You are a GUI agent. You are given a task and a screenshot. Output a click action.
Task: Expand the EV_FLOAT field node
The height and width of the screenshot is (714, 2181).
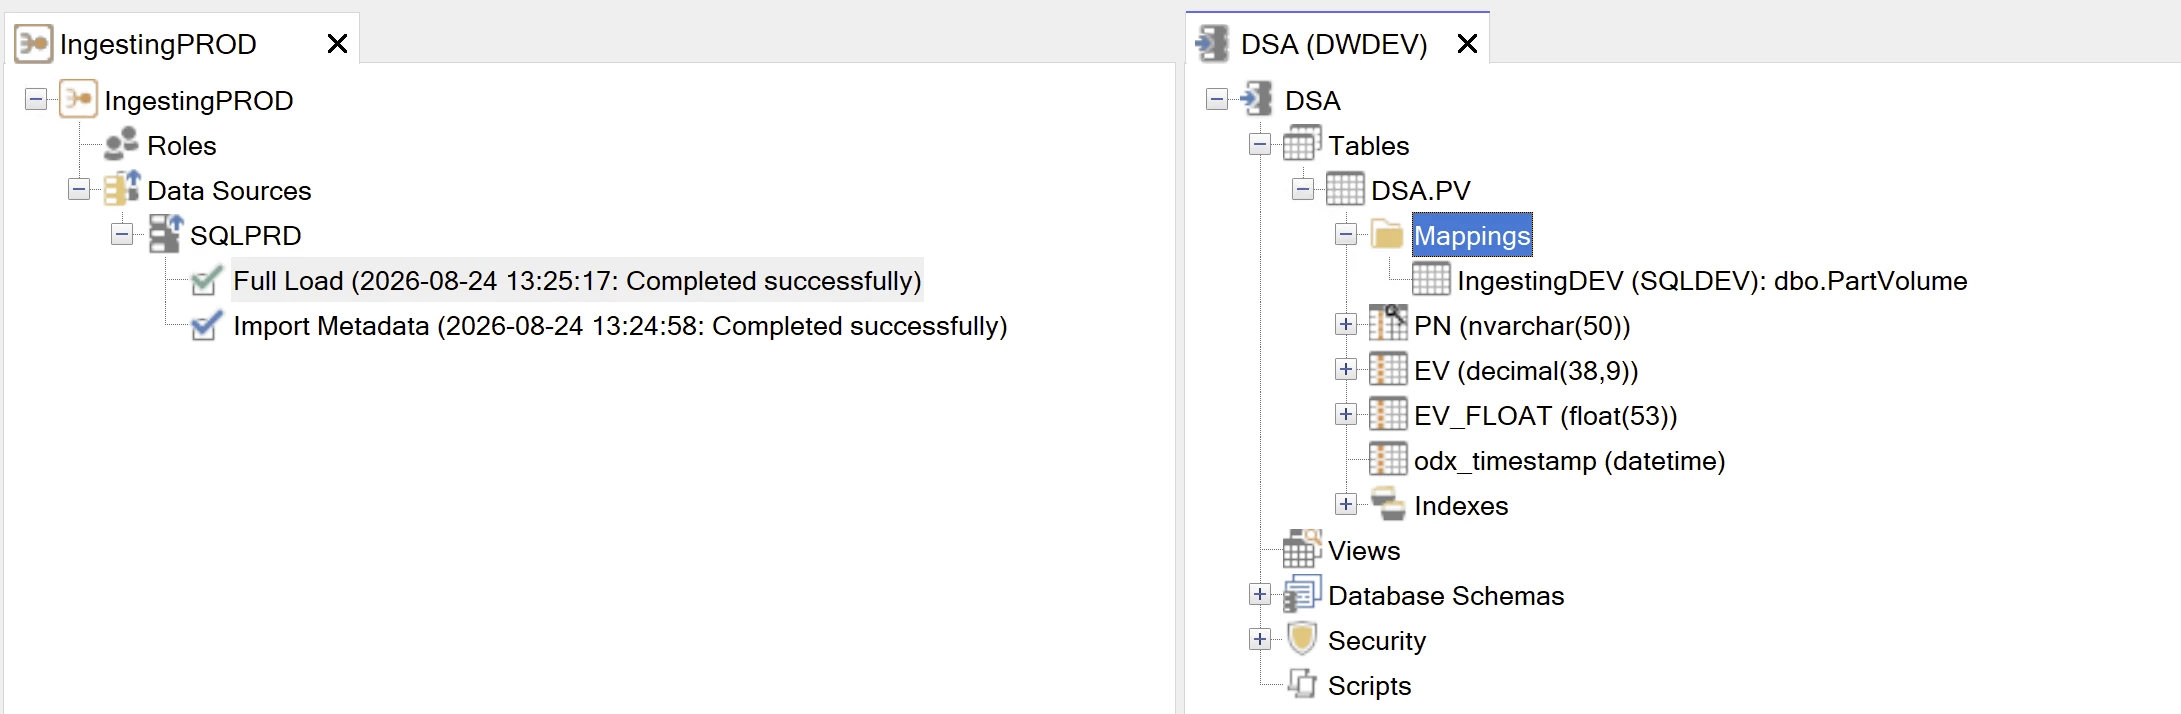[1346, 414]
